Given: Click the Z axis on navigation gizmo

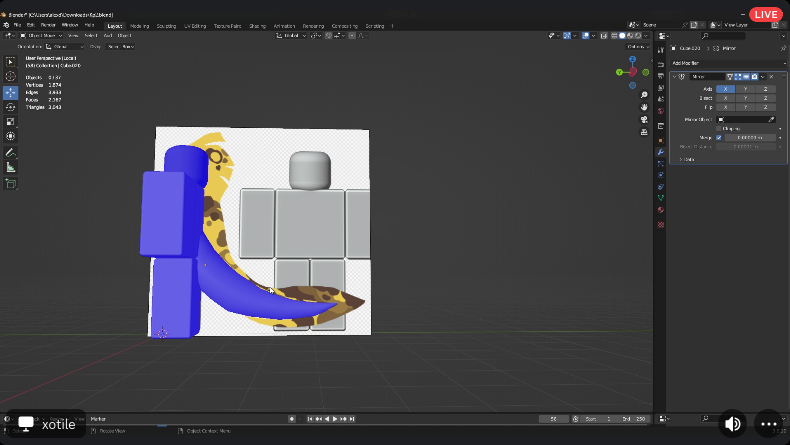Looking at the screenshot, I should click(632, 59).
